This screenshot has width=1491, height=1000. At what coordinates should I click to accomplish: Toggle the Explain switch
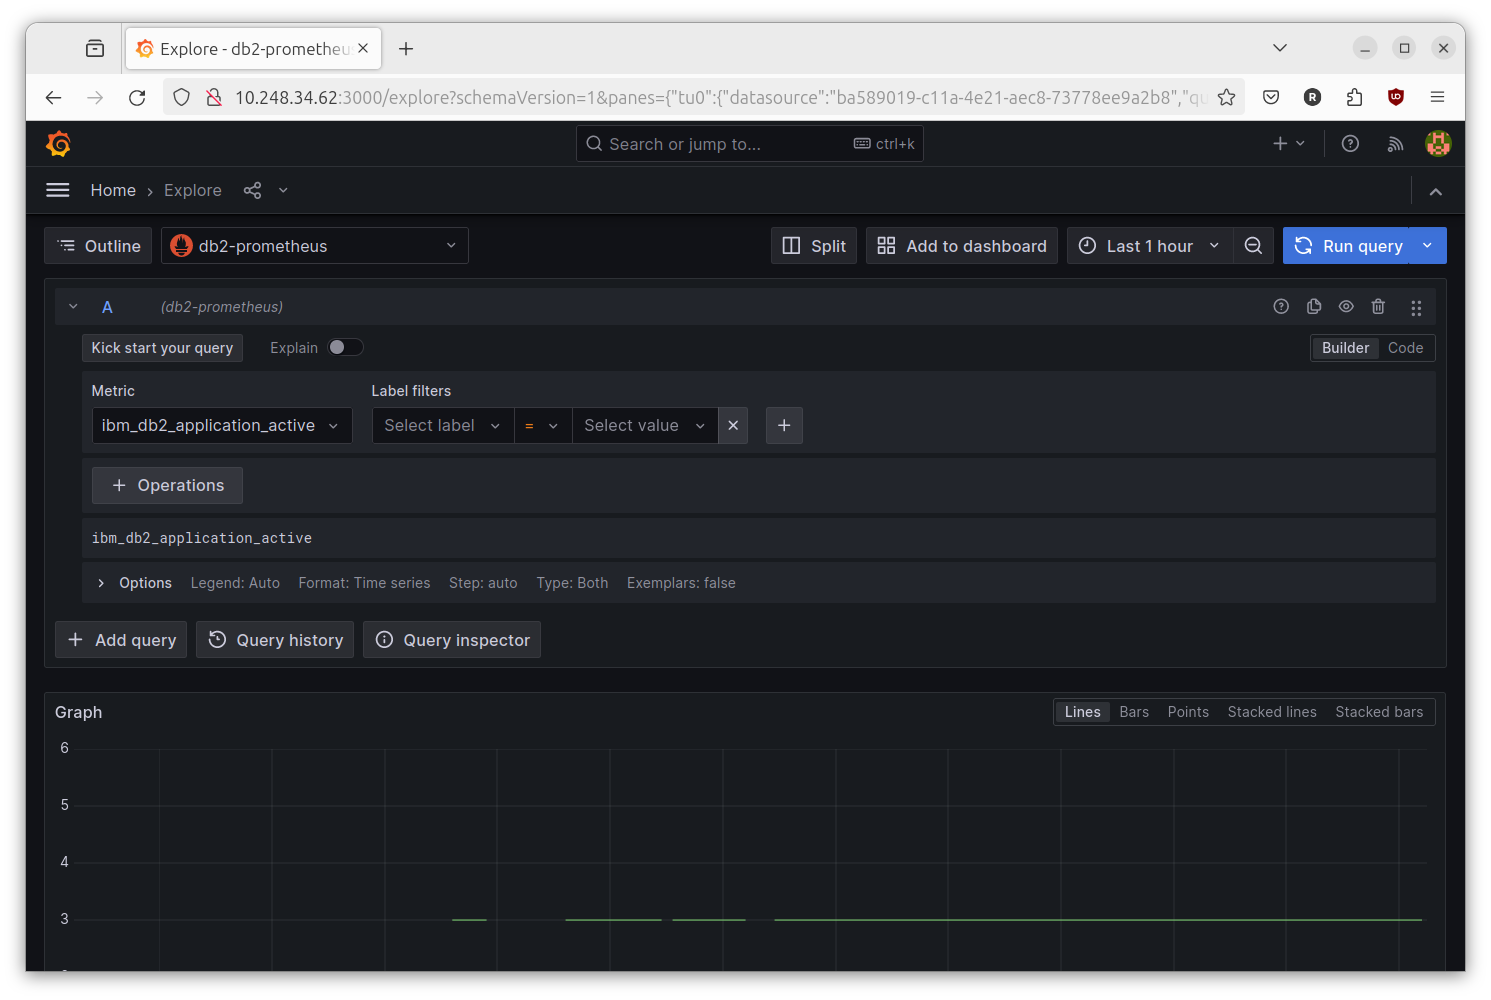(x=346, y=347)
